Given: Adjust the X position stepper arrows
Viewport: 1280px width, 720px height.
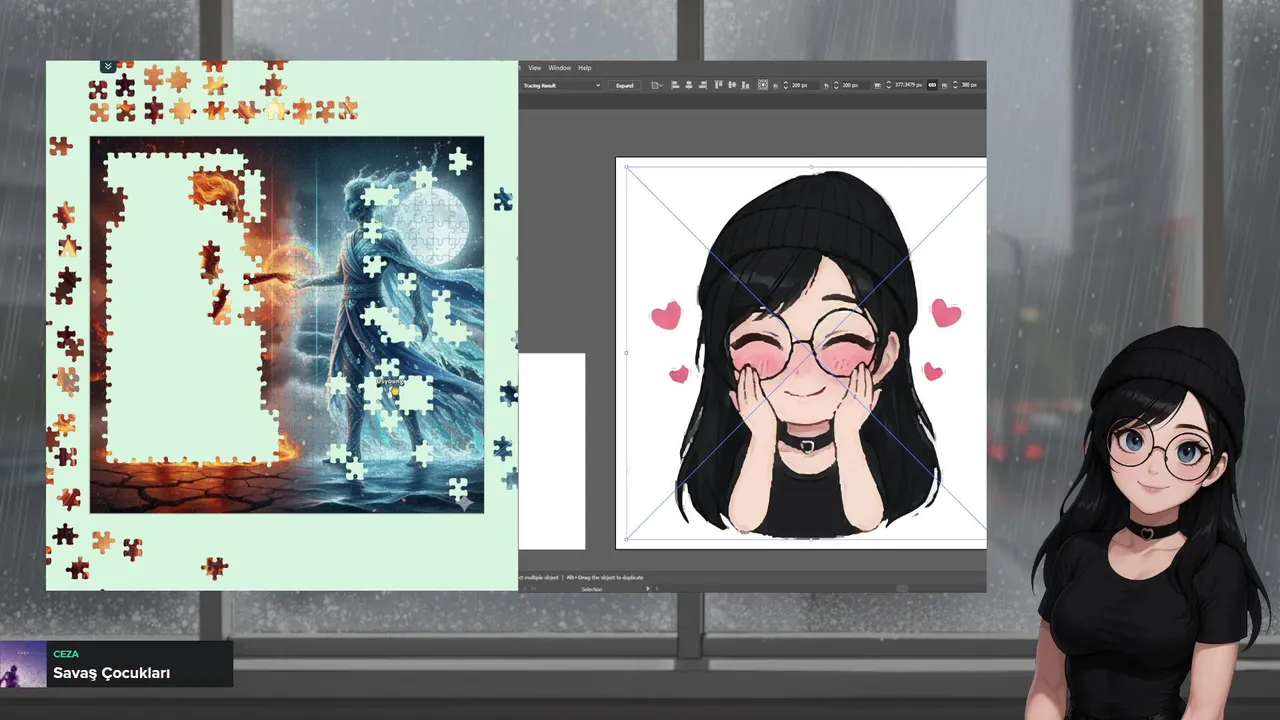Looking at the screenshot, I should click(786, 85).
